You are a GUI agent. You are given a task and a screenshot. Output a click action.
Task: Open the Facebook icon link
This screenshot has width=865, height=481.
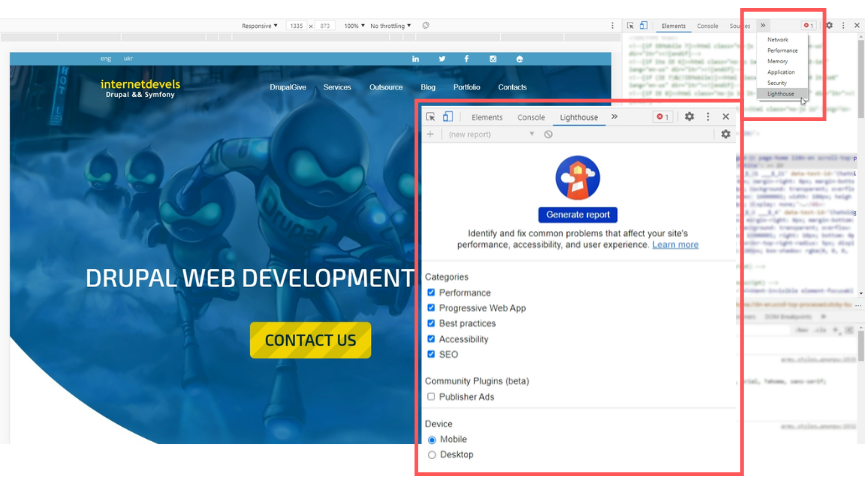pos(467,59)
